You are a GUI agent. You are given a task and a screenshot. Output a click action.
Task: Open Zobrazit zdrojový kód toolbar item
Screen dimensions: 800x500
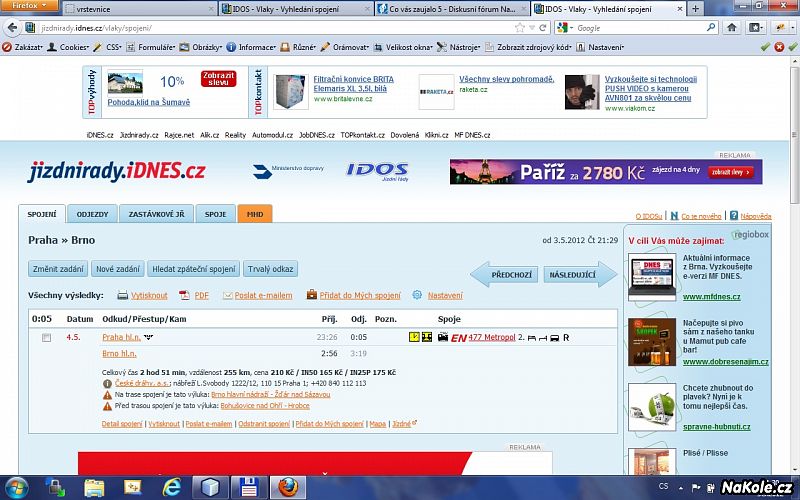[528, 47]
